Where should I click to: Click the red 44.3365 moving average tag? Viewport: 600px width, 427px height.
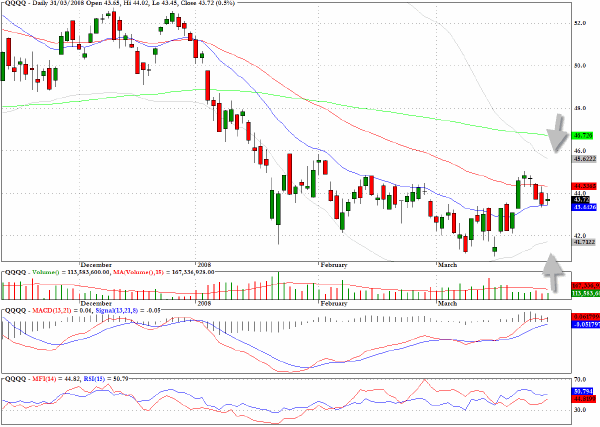click(x=584, y=186)
